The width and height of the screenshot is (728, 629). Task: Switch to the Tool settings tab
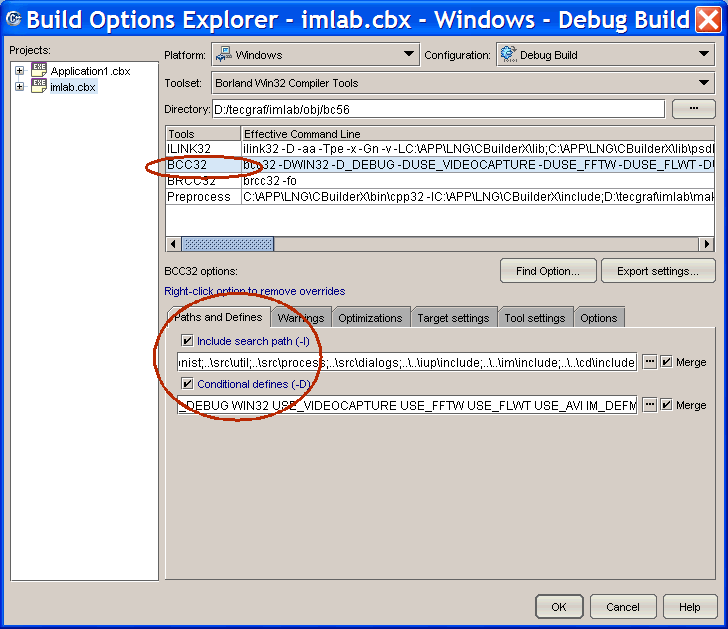535,318
